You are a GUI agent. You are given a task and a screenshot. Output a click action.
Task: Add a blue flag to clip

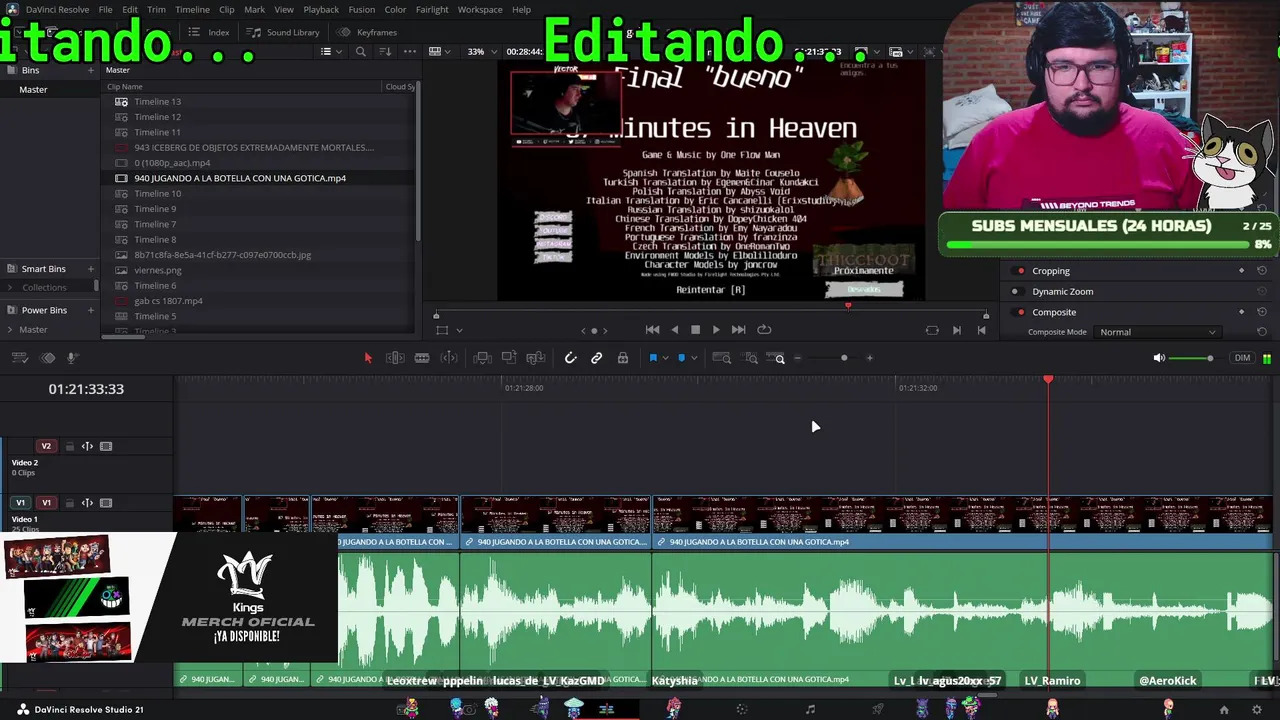(653, 358)
